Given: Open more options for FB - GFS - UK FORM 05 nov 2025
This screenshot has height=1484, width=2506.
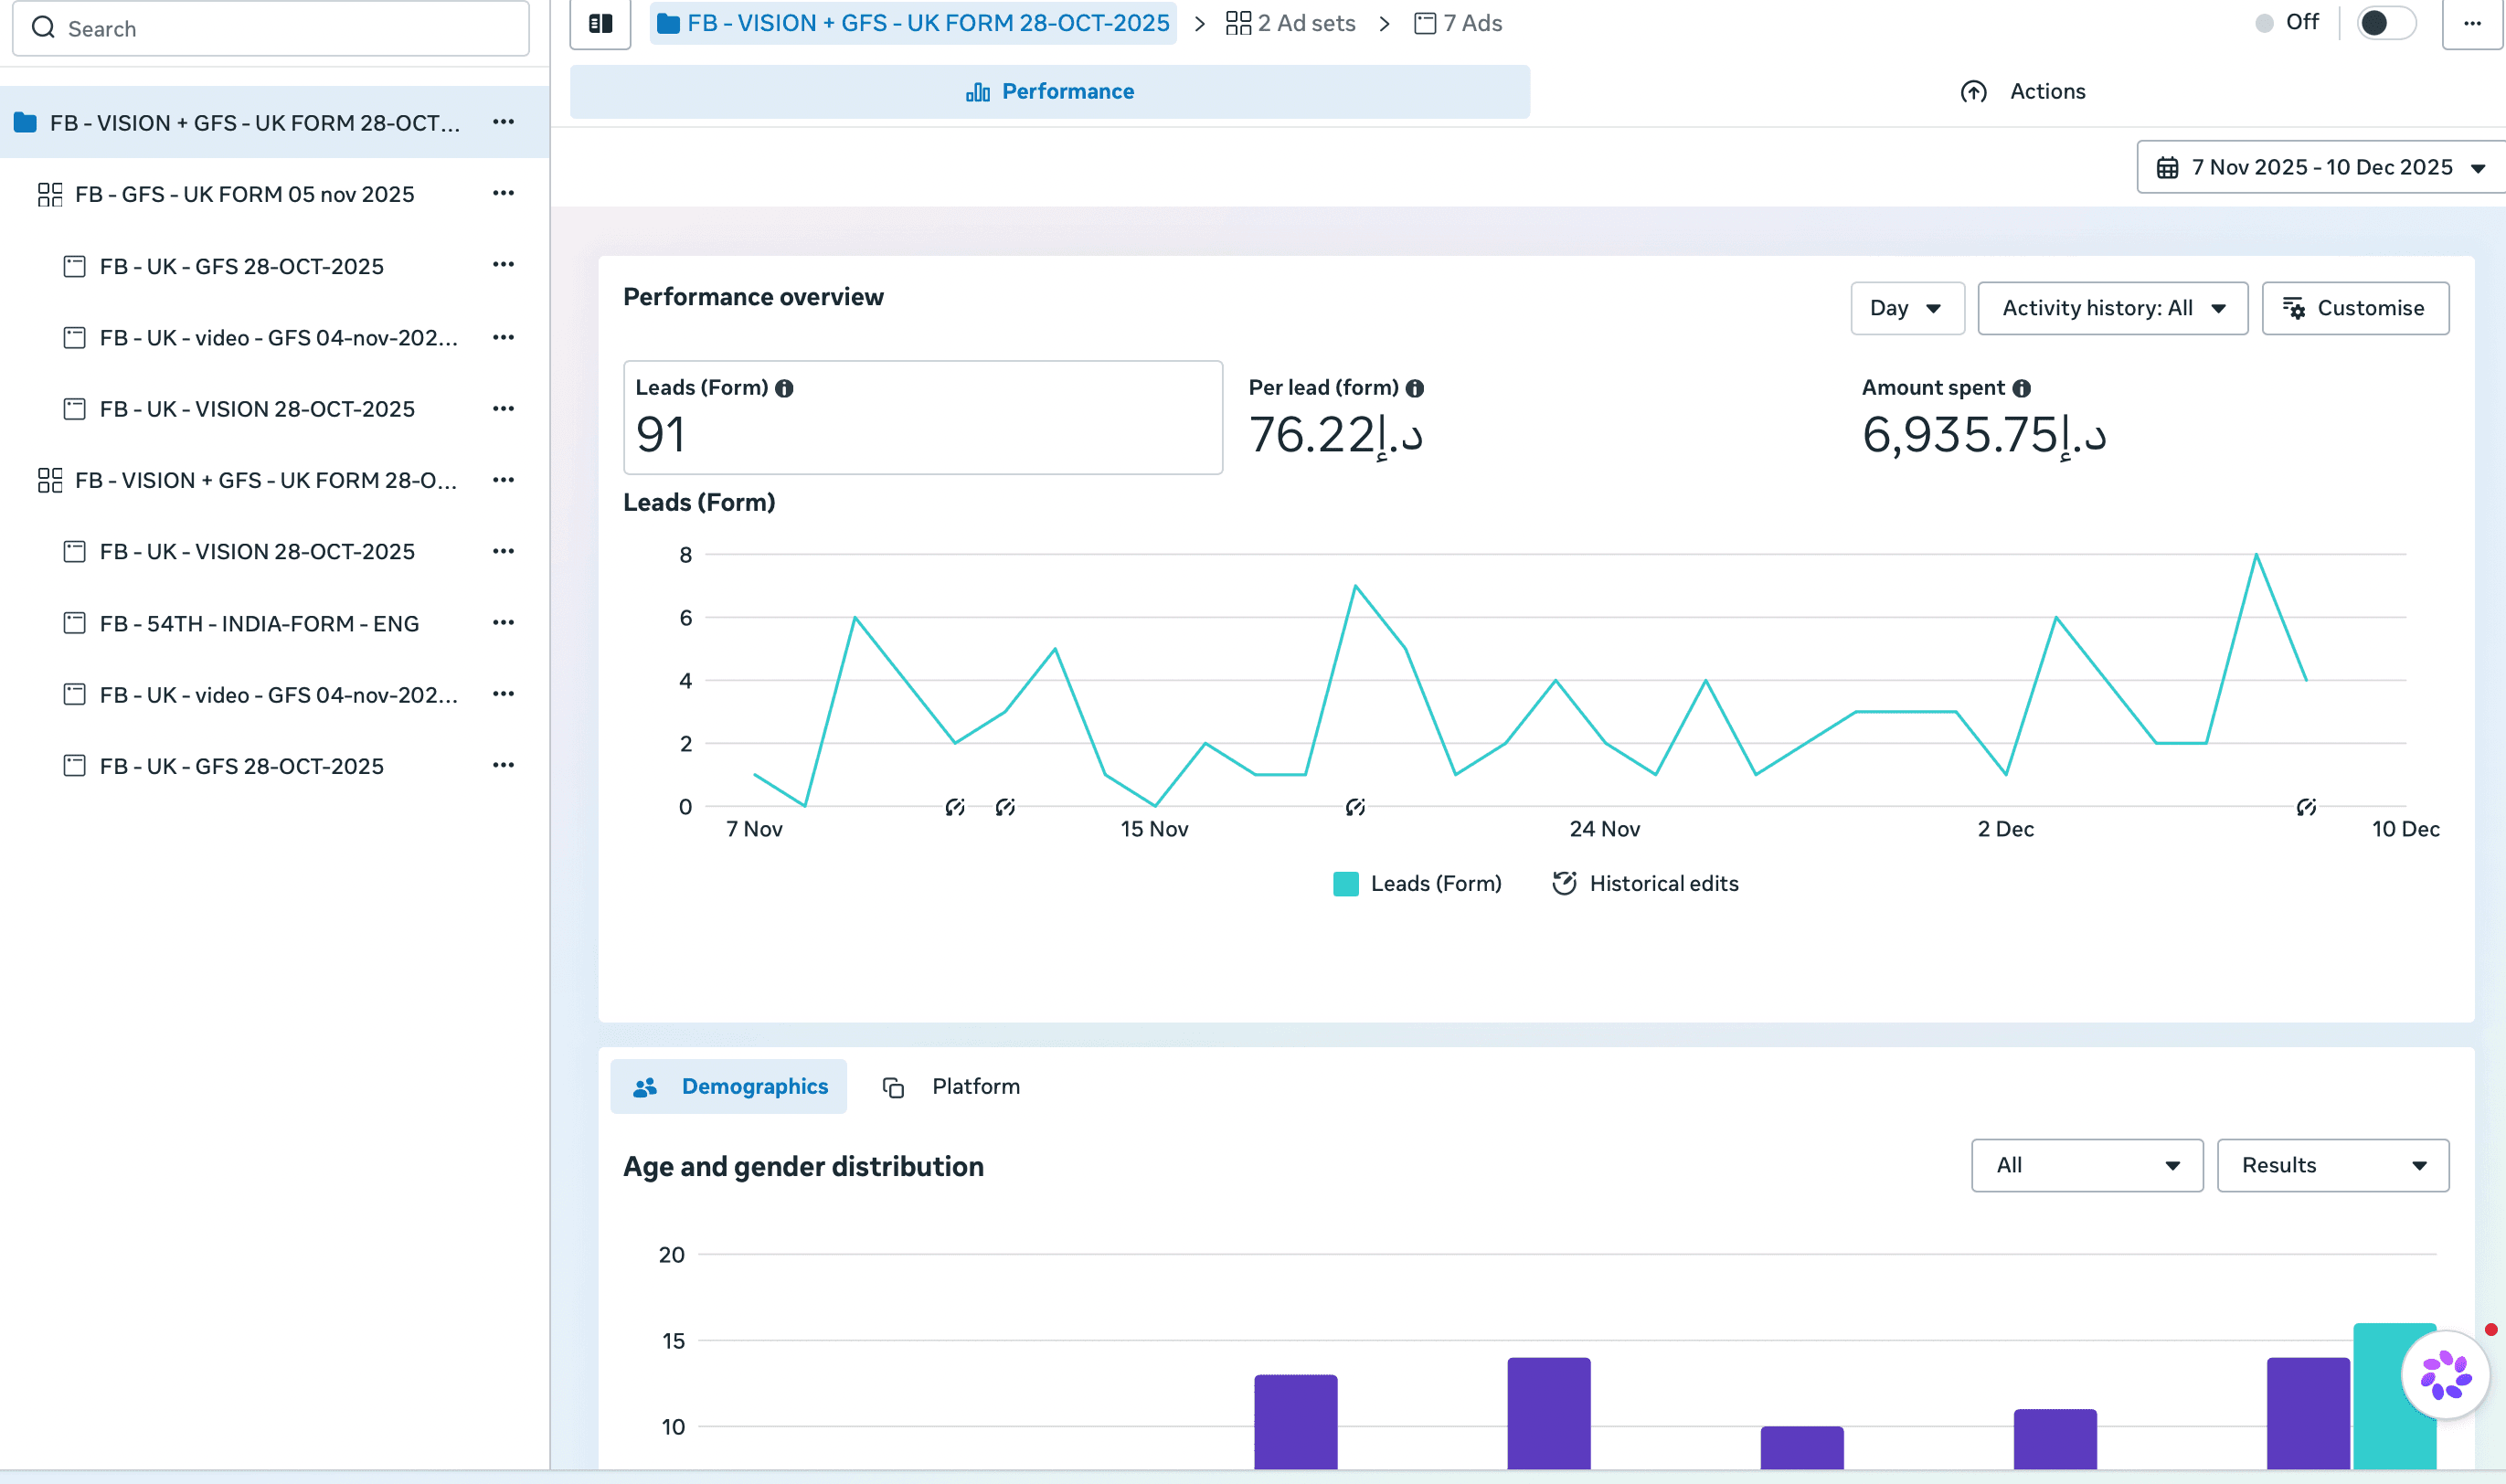Looking at the screenshot, I should click(x=503, y=193).
